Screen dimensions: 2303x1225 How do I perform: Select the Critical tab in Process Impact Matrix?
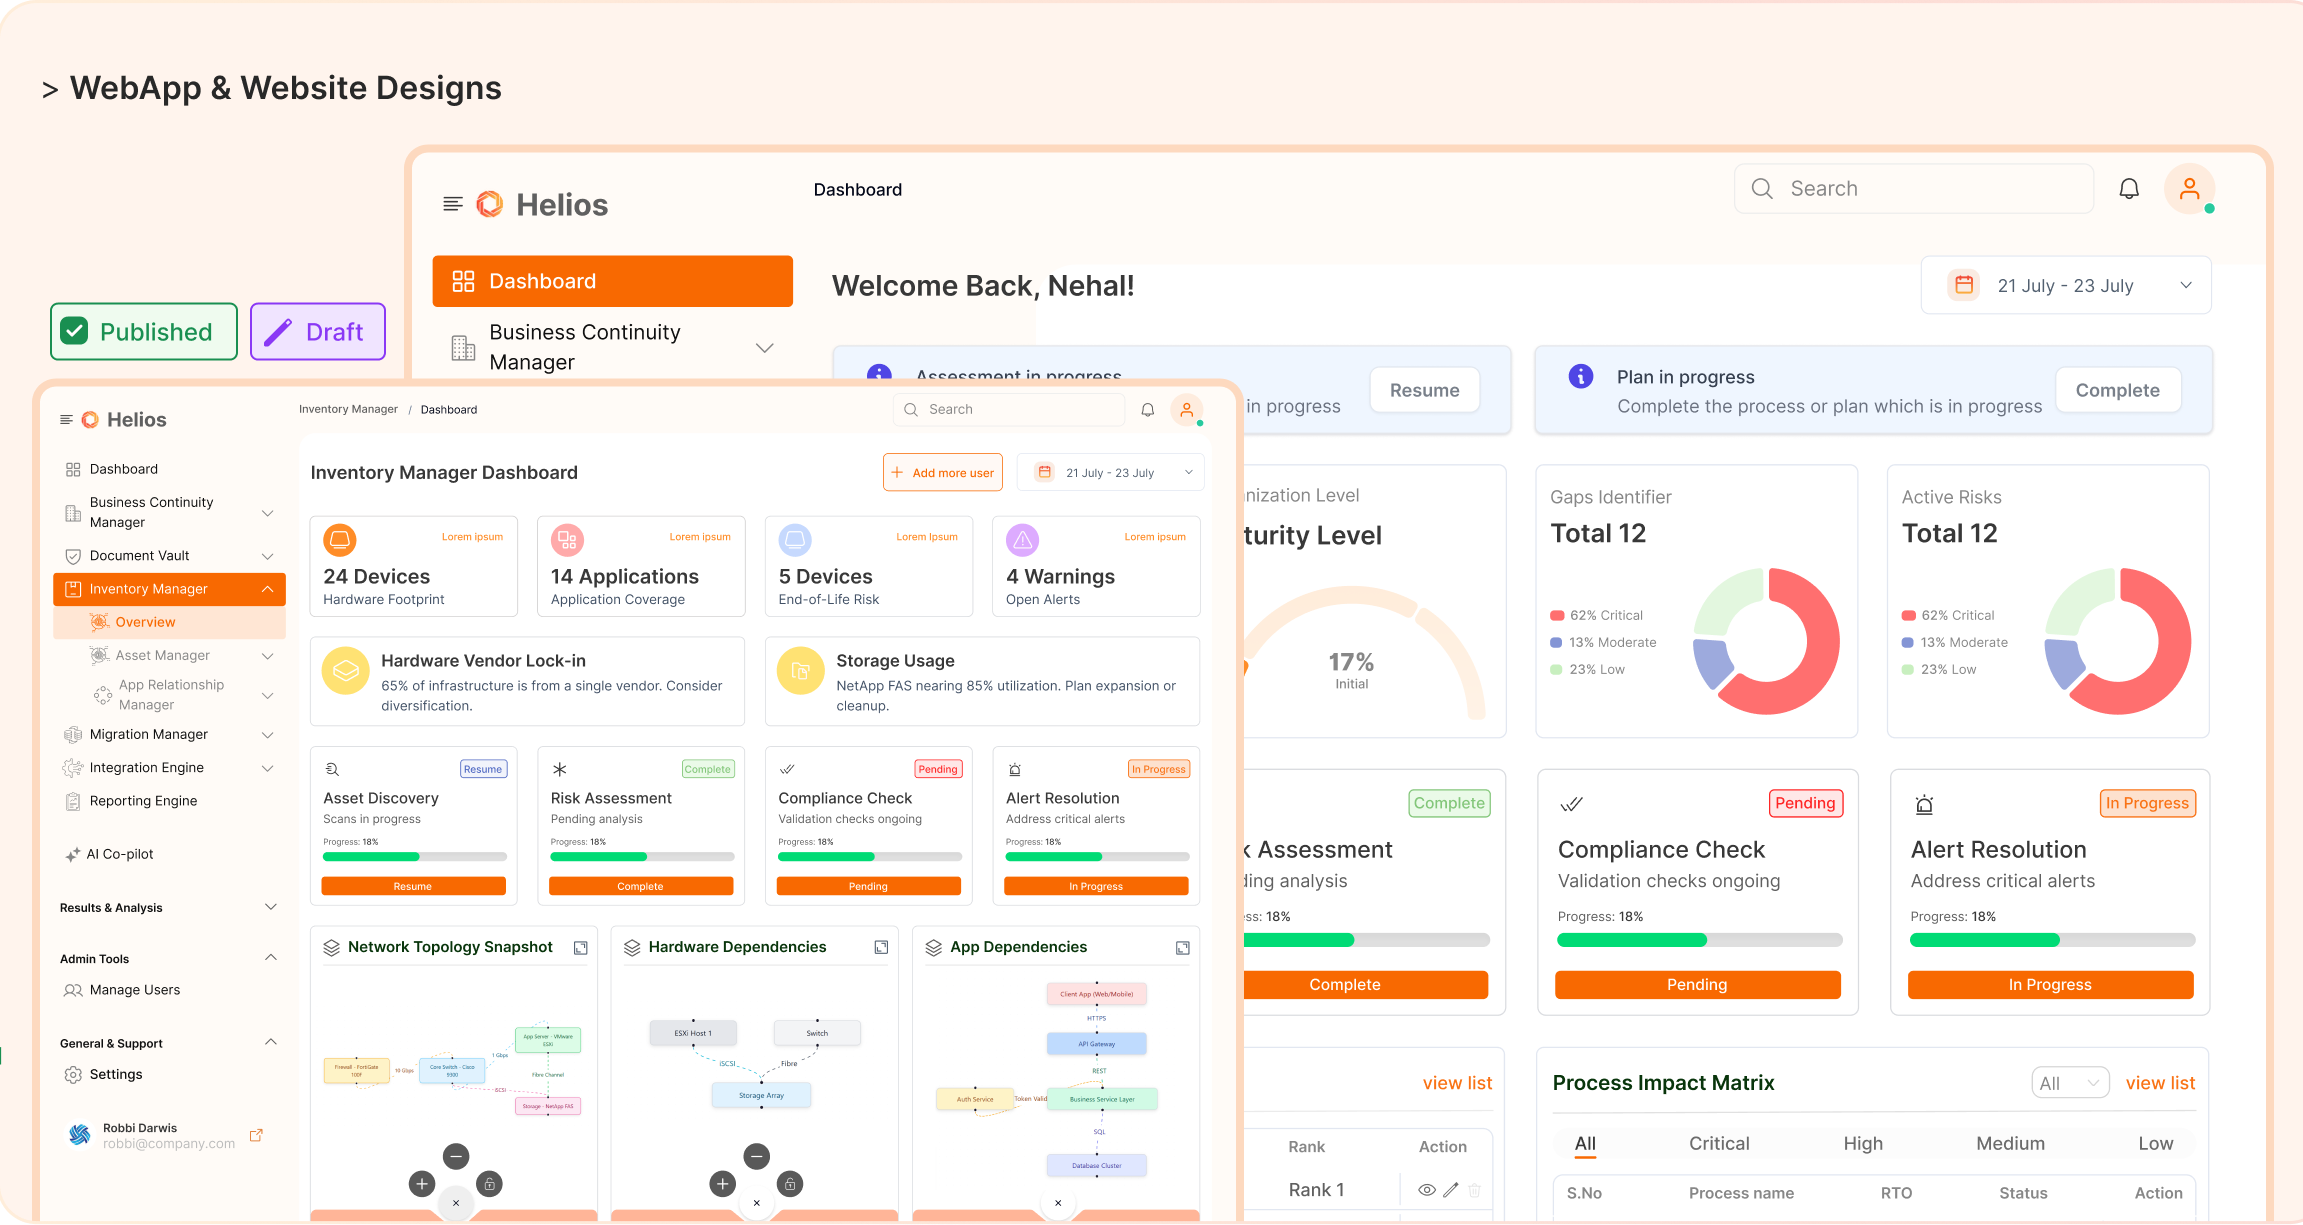[1718, 1144]
